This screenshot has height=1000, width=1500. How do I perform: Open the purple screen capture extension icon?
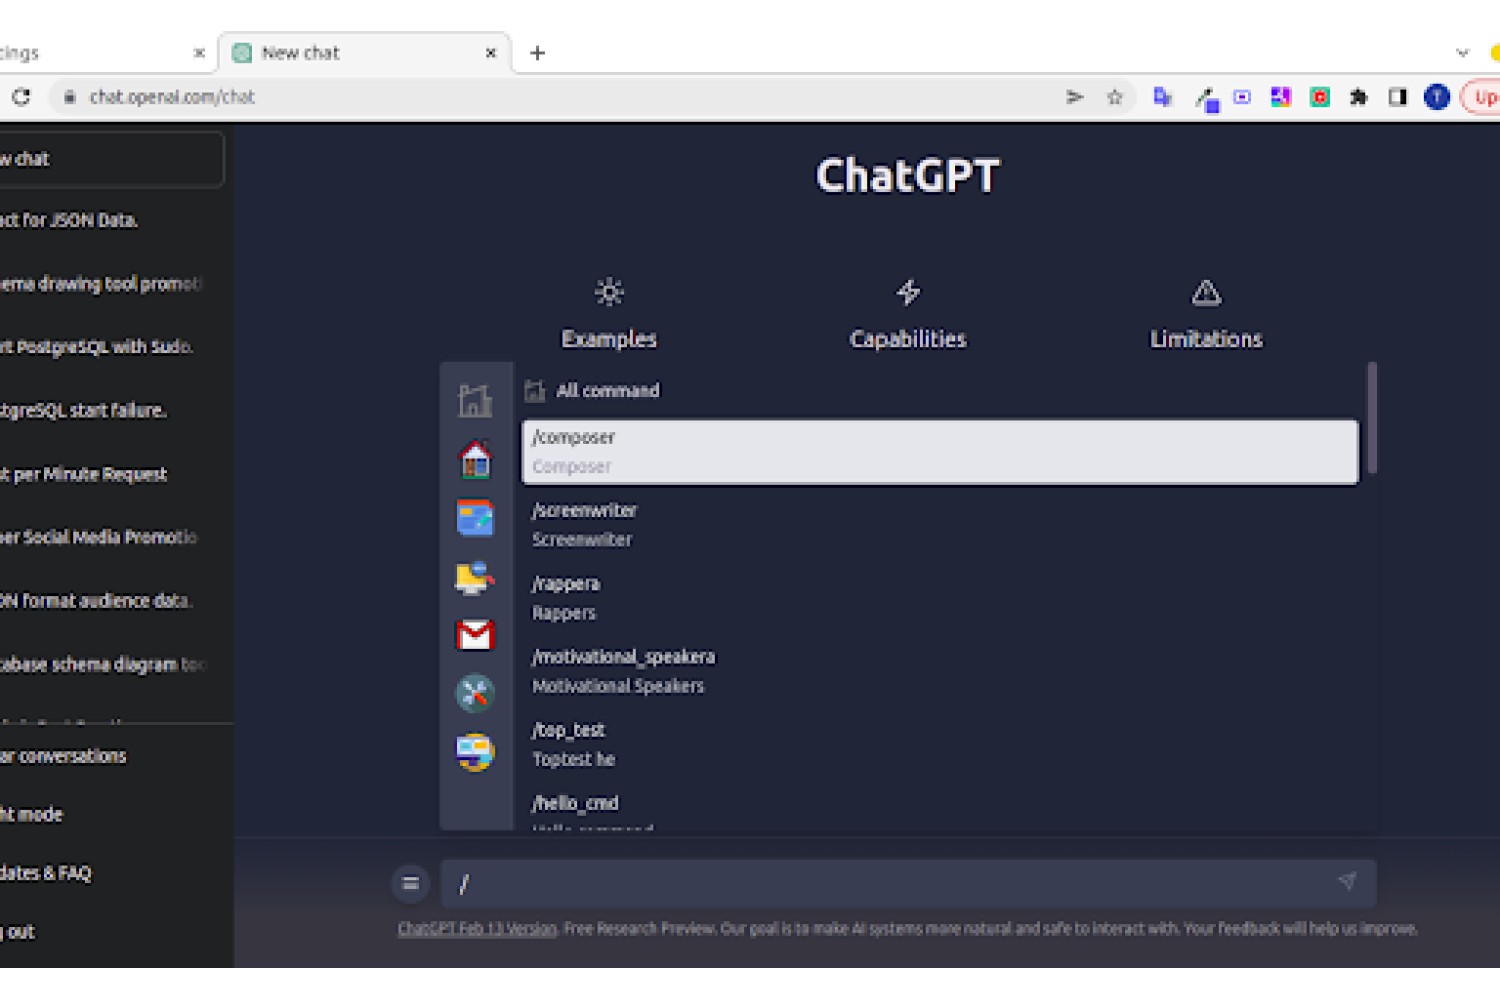1242,97
